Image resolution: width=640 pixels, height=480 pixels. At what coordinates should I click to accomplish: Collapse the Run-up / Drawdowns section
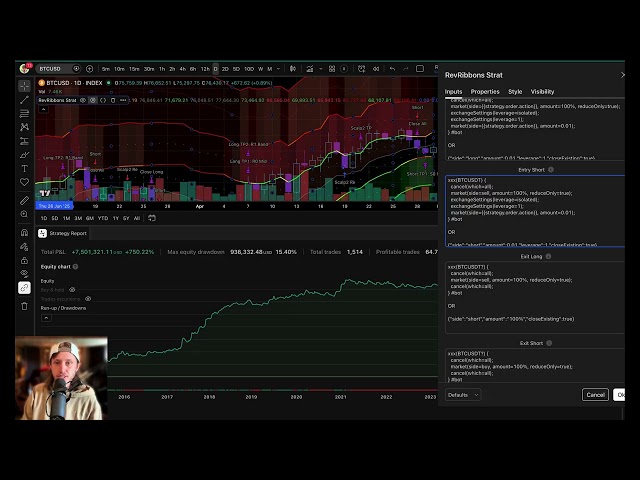tap(63, 308)
